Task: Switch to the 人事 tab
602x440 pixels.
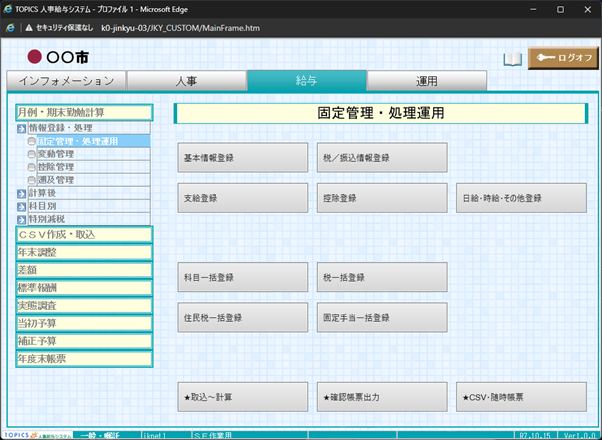Action: click(187, 81)
